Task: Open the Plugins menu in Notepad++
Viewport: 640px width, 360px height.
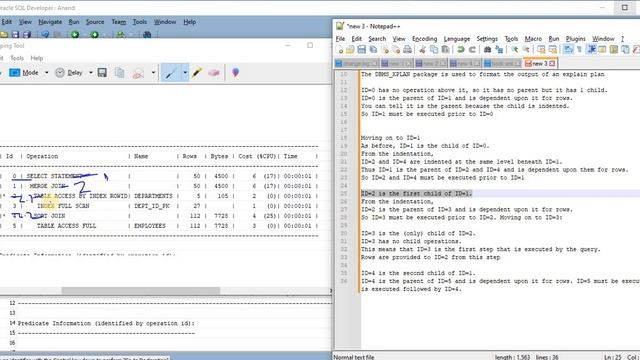Action: pyautogui.click(x=576, y=39)
